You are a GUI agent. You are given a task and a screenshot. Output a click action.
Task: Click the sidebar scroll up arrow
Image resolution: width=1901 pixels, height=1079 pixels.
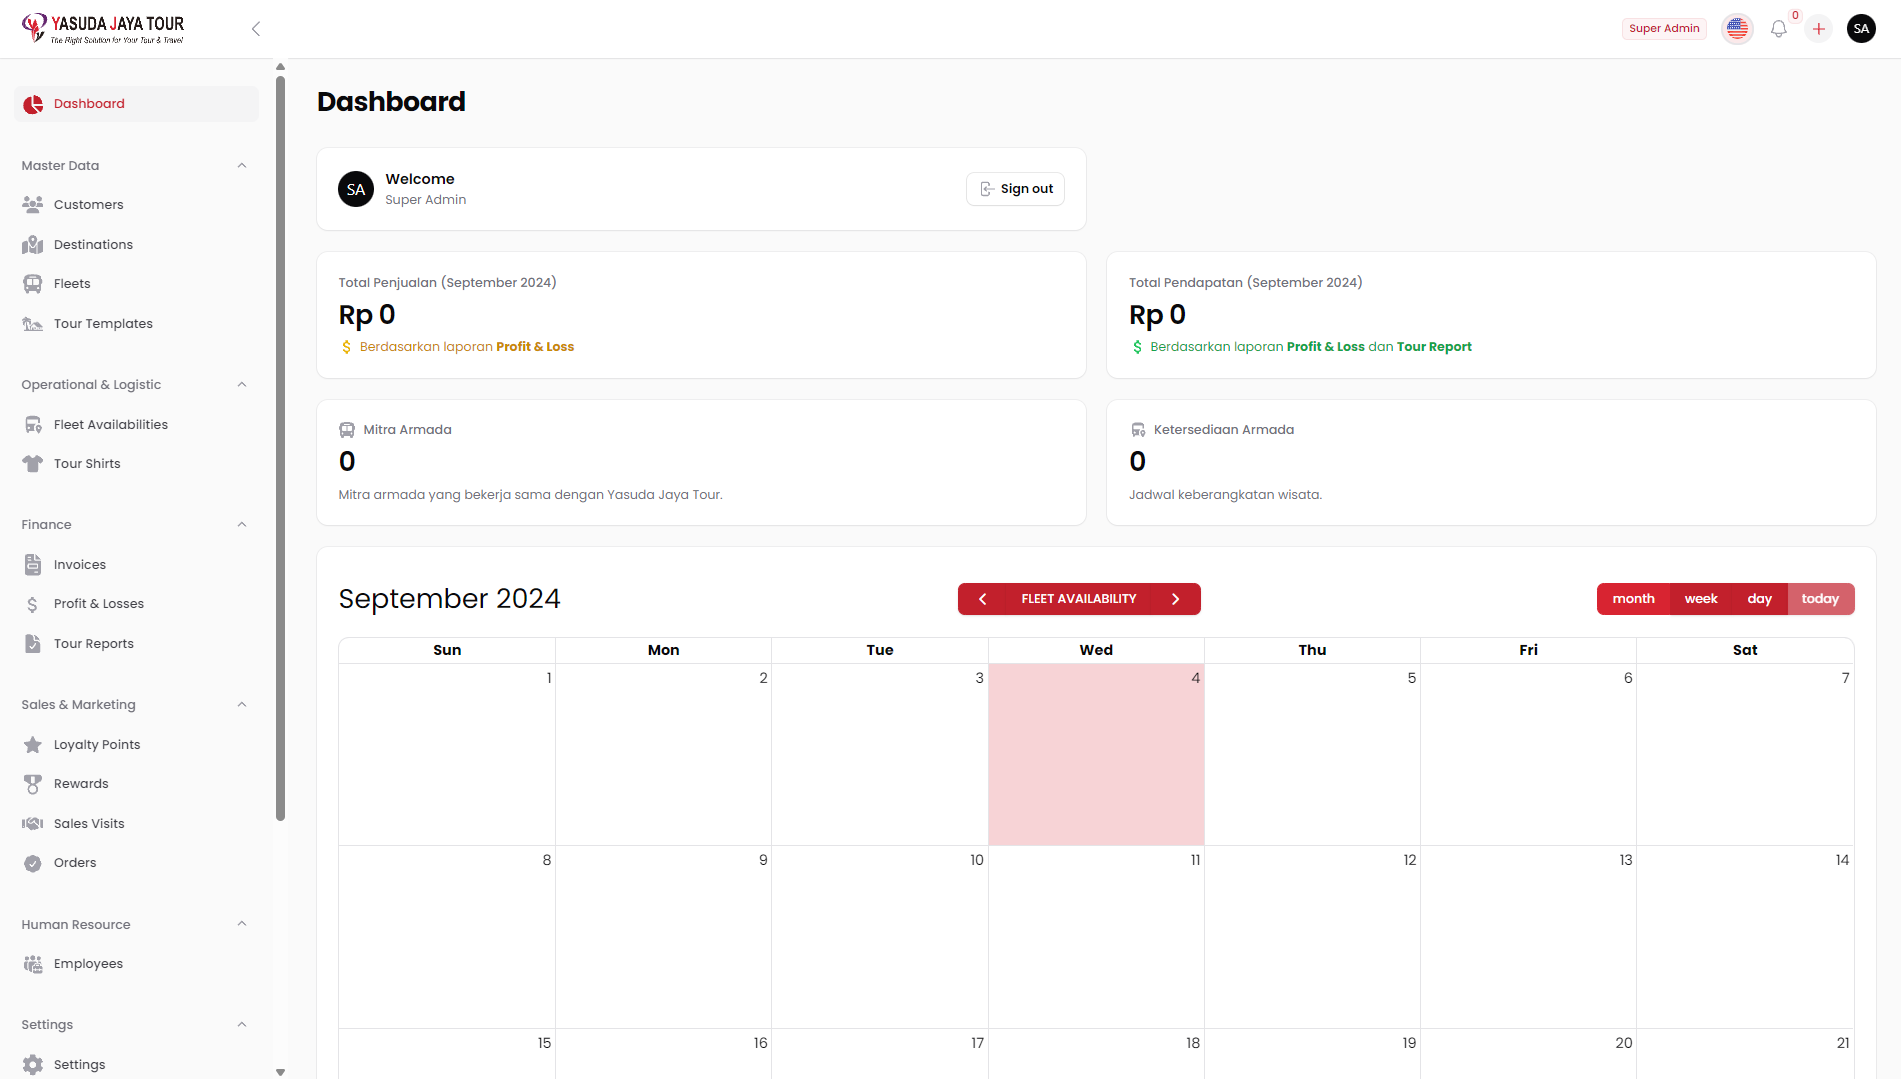[x=280, y=67]
